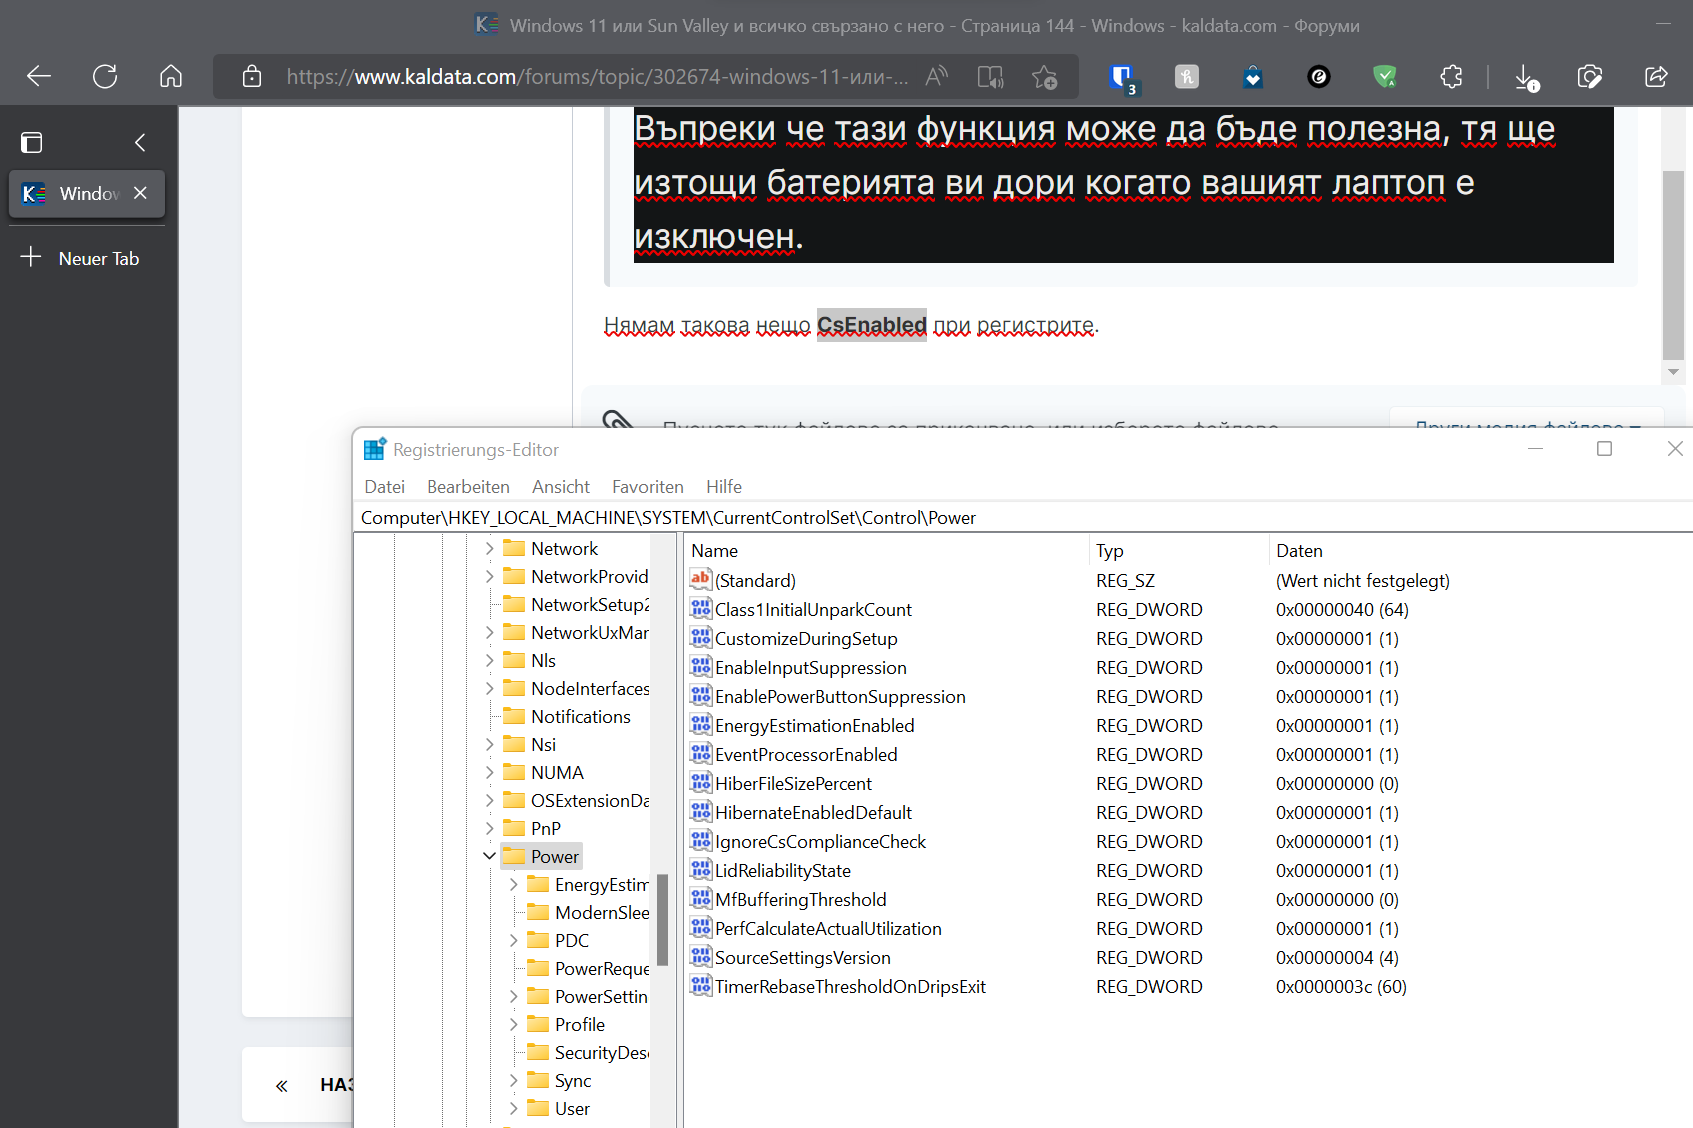Expand the NodeInterfaces key
Screen dimensions: 1693x1128
pyautogui.click(x=489, y=689)
